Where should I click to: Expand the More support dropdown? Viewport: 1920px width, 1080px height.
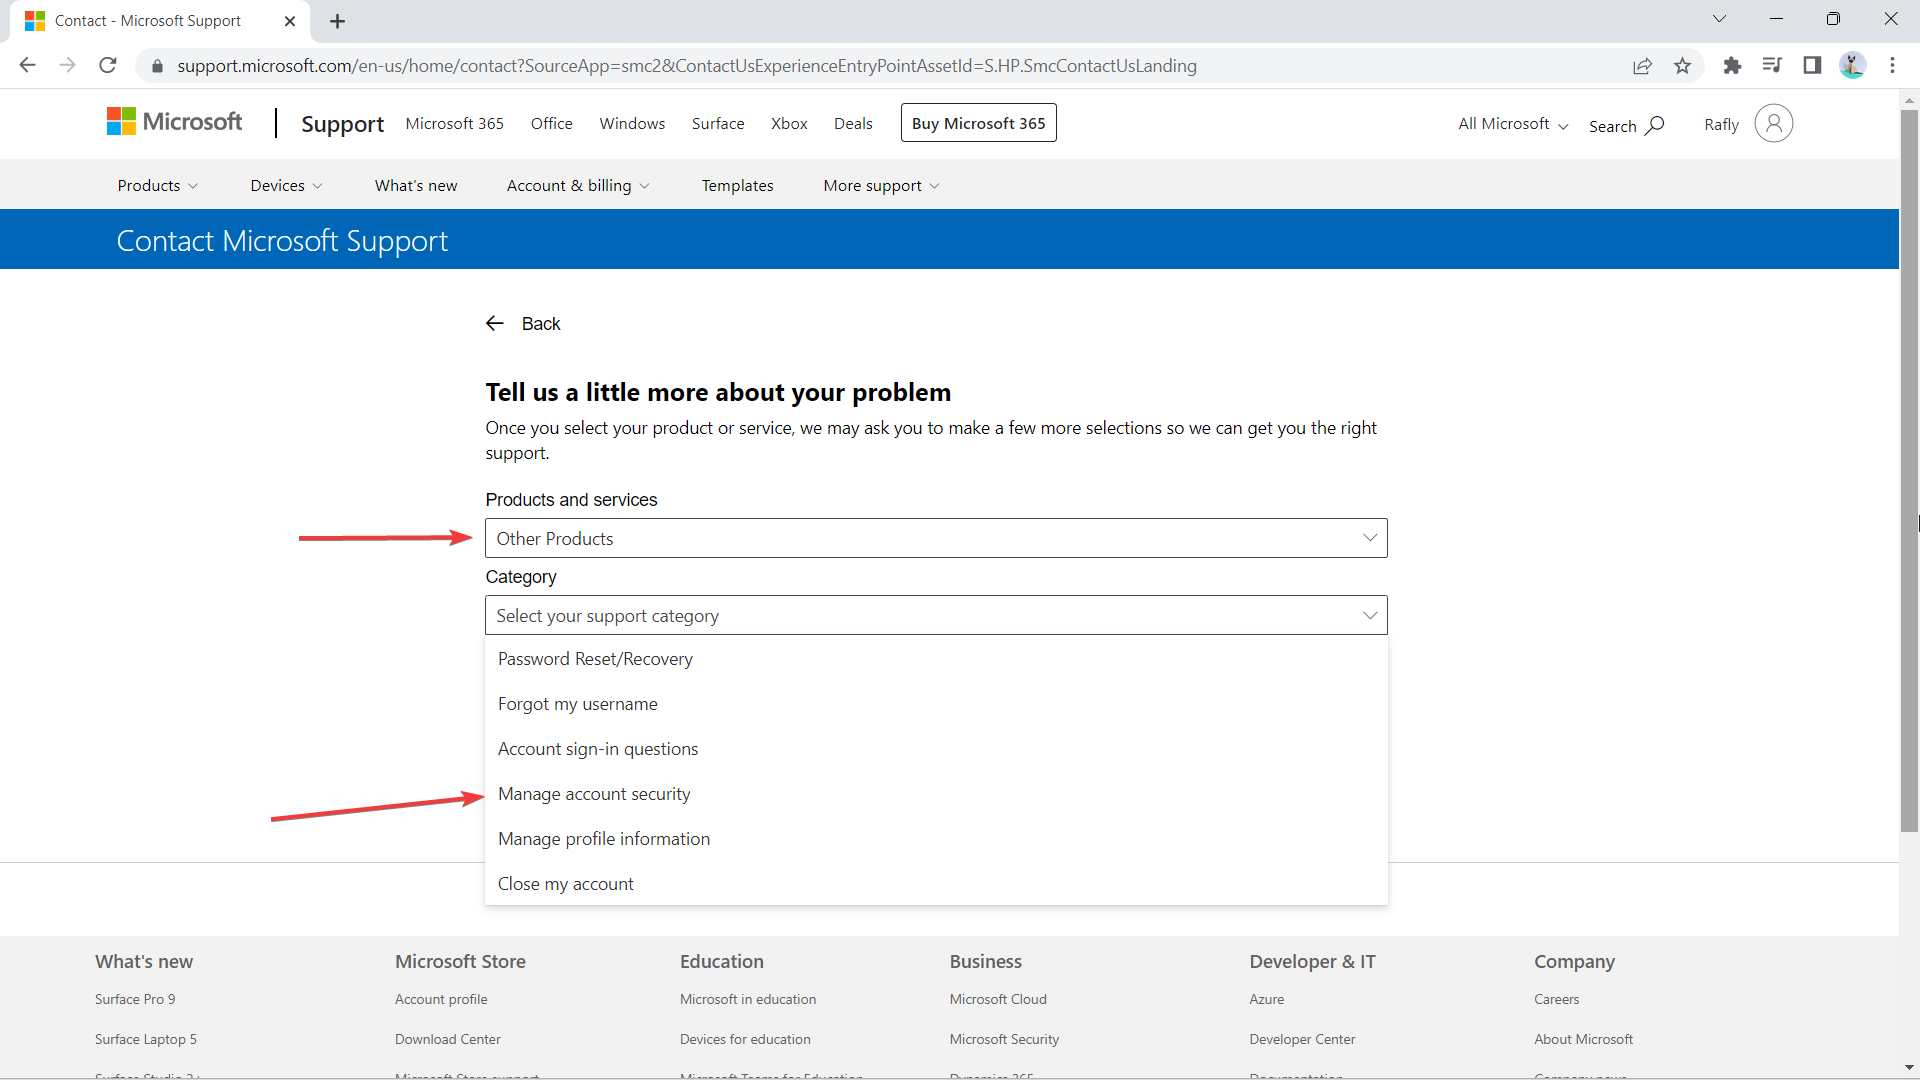pyautogui.click(x=882, y=185)
